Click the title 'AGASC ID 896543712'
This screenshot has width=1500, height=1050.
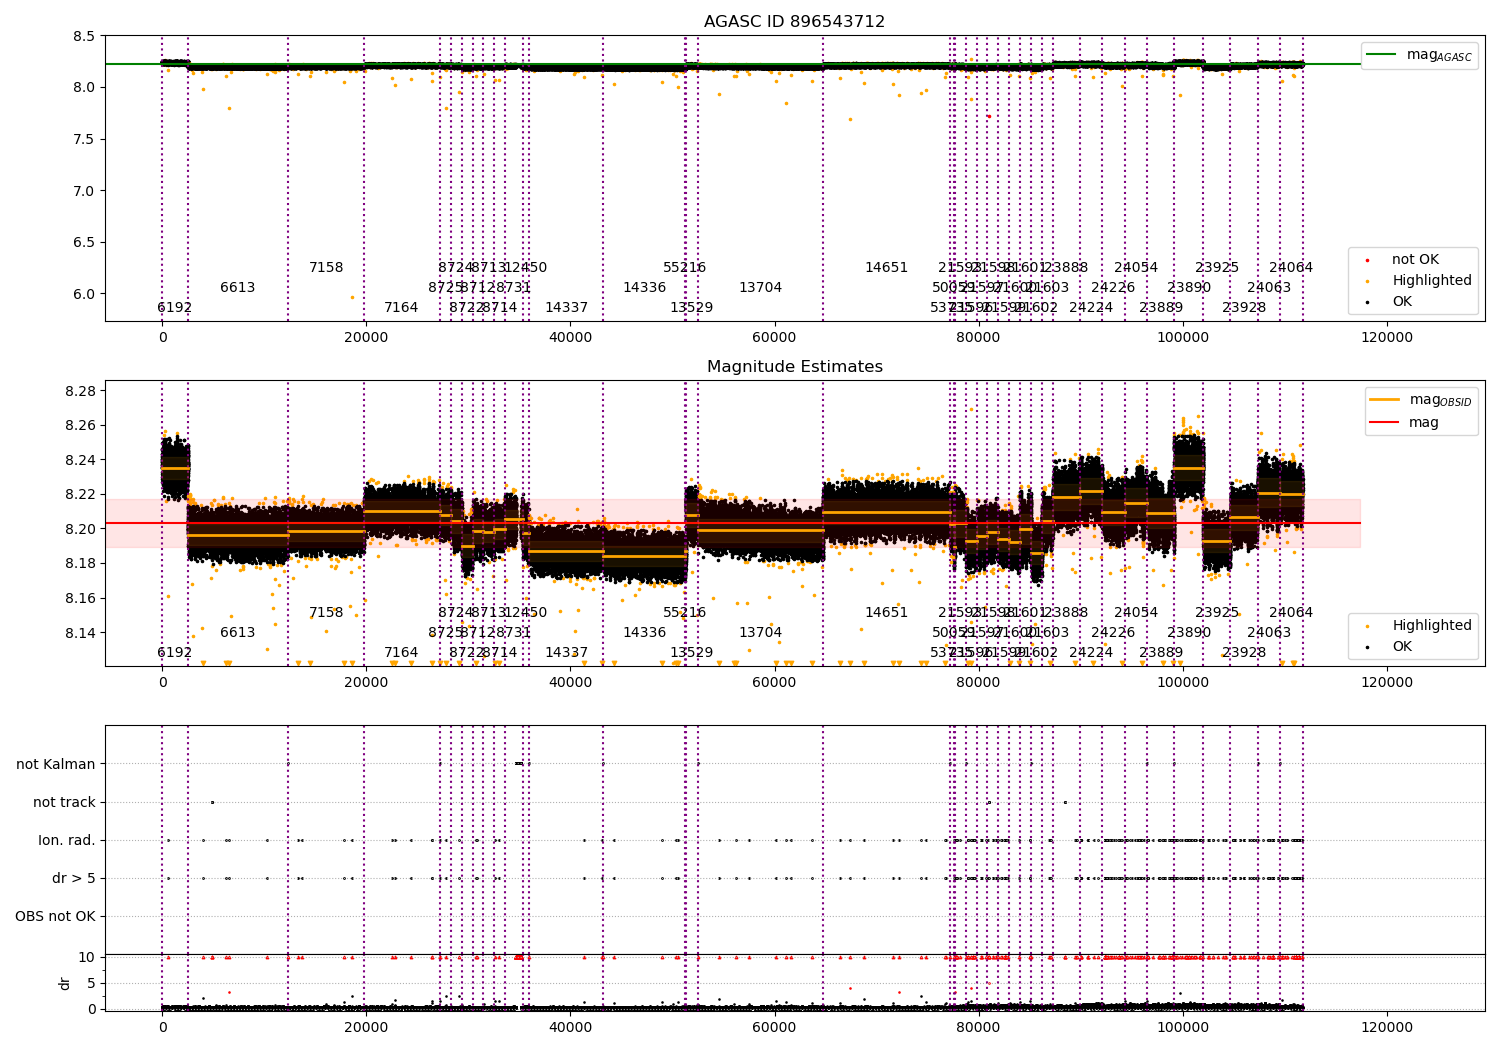click(x=794, y=22)
